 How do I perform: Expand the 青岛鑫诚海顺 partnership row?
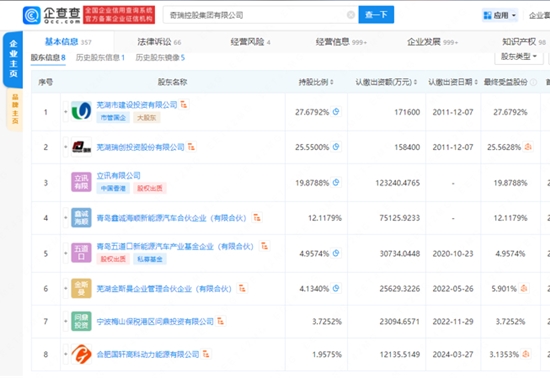[66, 218]
